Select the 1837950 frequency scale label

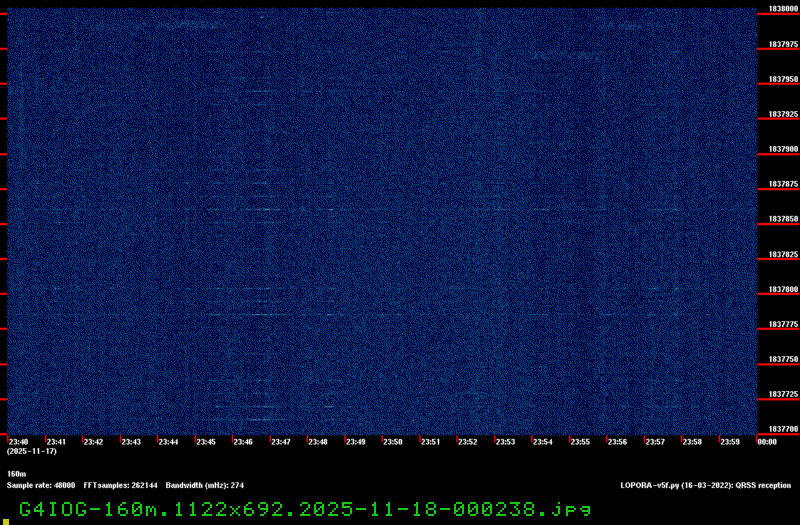782,79
